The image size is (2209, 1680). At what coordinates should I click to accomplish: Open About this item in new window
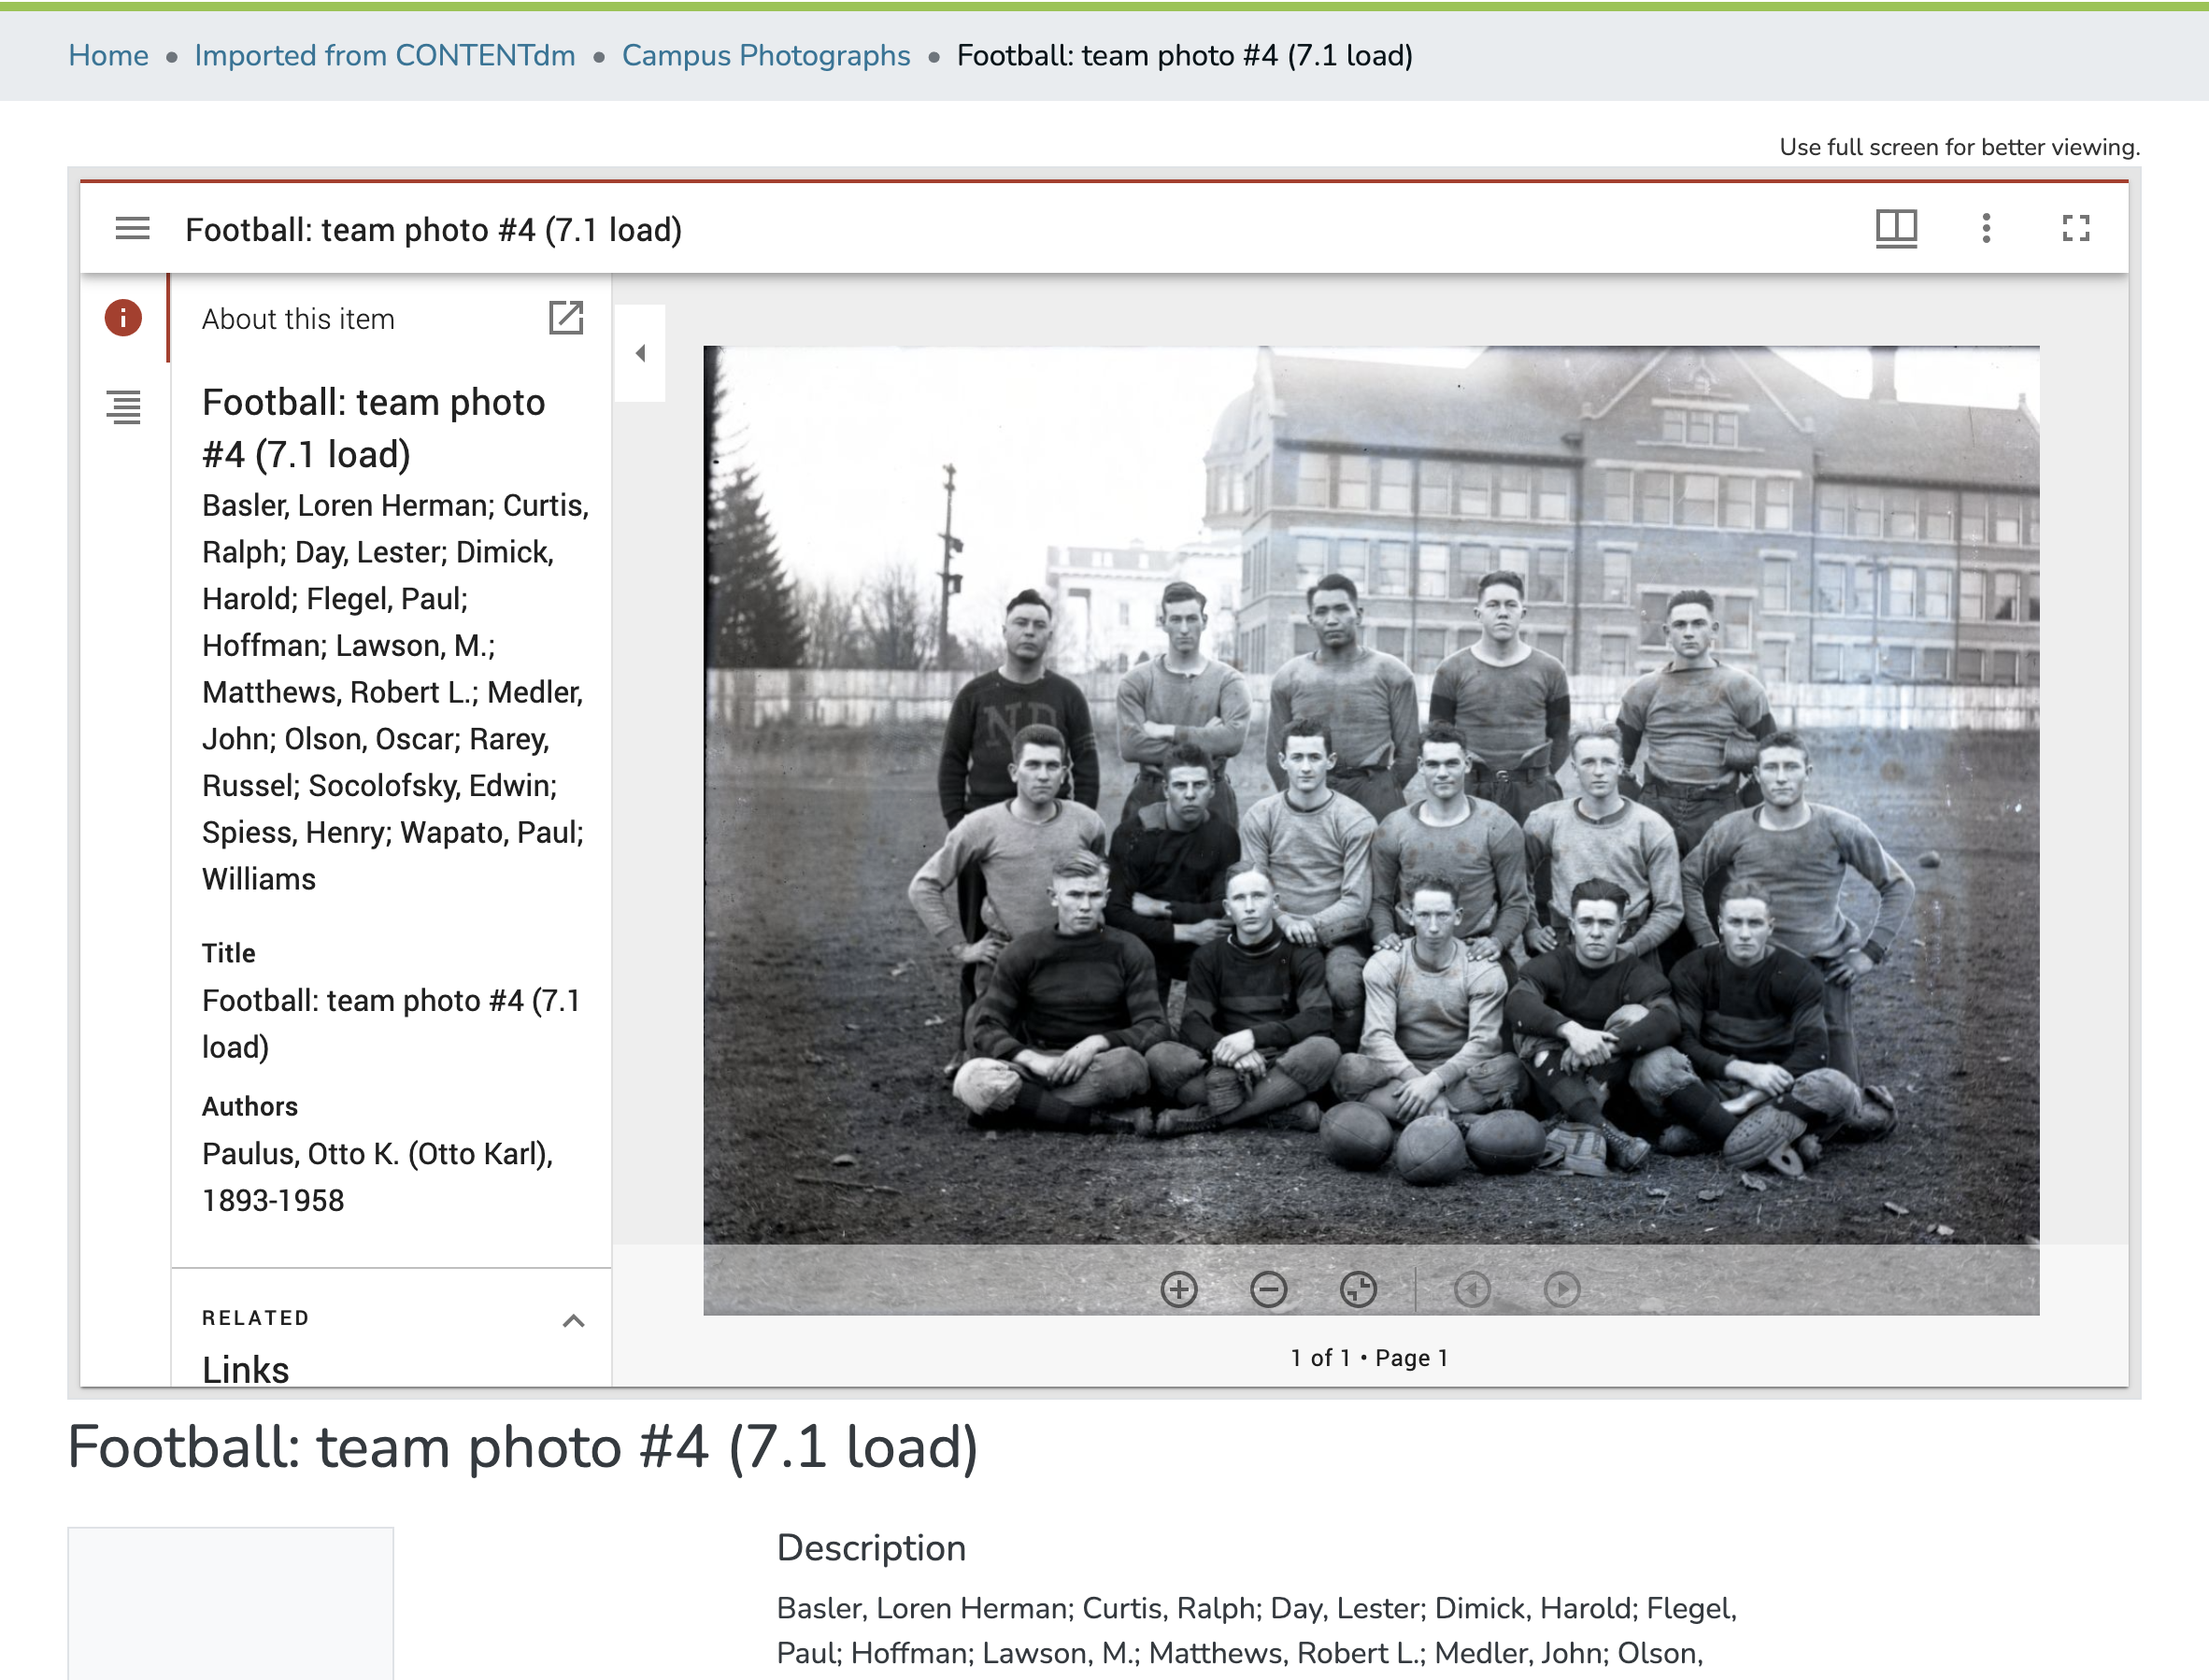pyautogui.click(x=566, y=318)
